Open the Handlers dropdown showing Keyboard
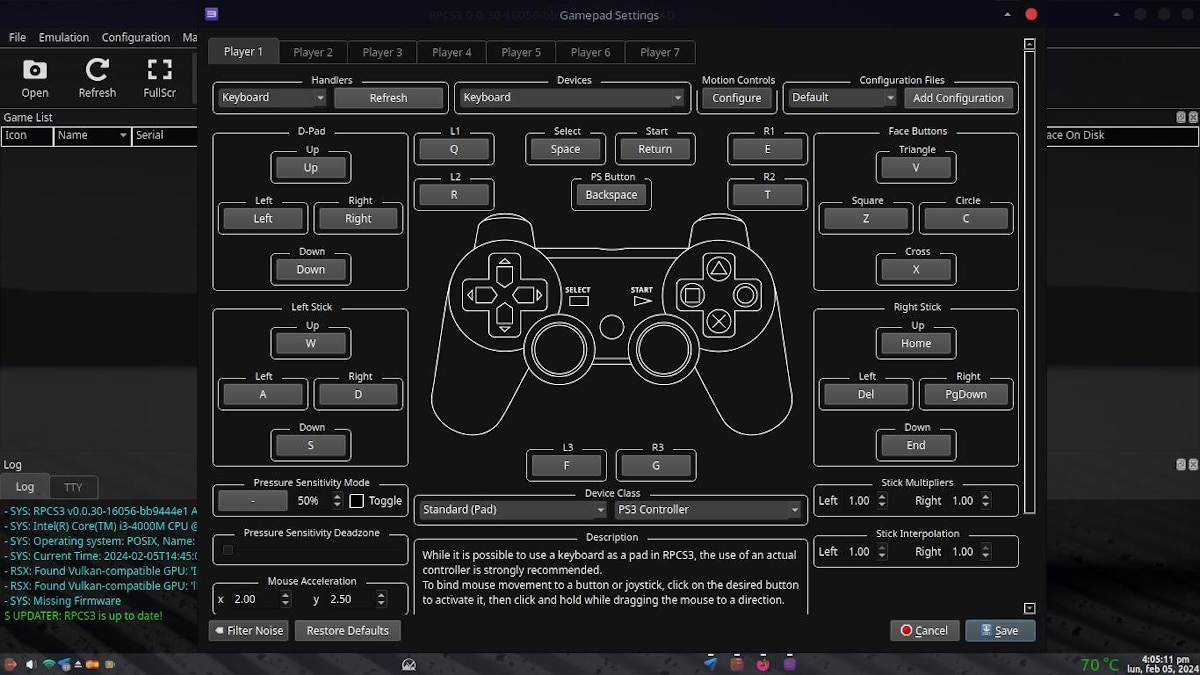 [272, 98]
